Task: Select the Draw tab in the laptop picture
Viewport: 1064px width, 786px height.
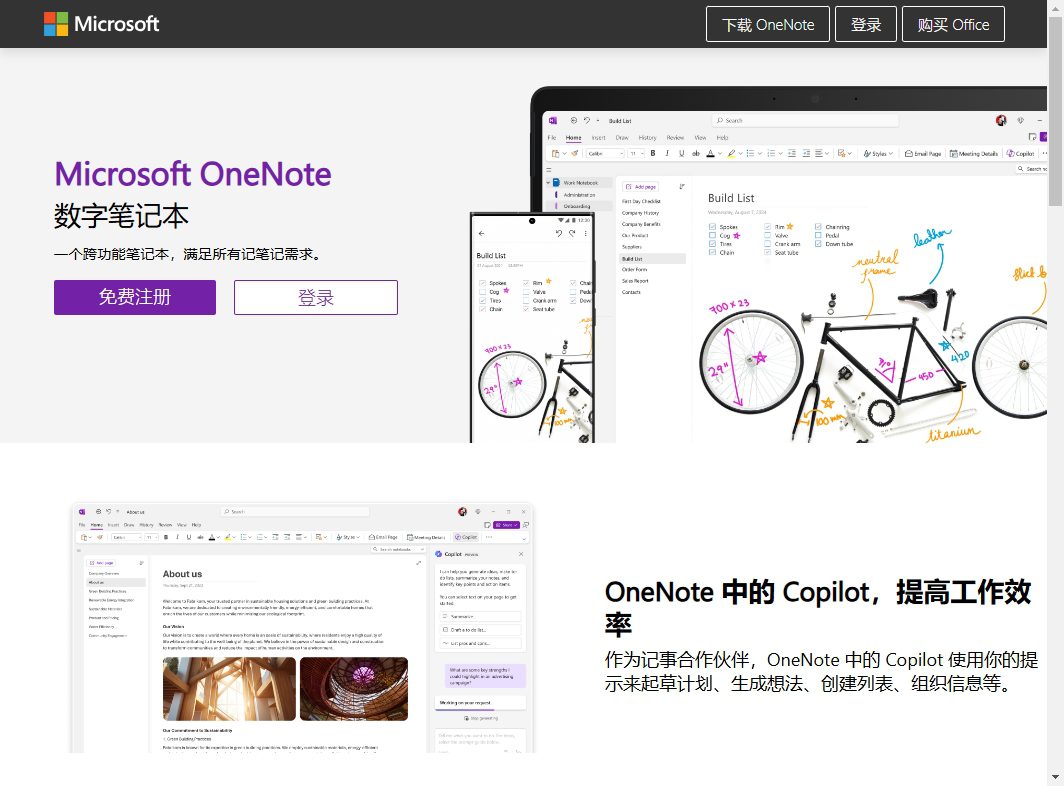Action: coord(622,138)
